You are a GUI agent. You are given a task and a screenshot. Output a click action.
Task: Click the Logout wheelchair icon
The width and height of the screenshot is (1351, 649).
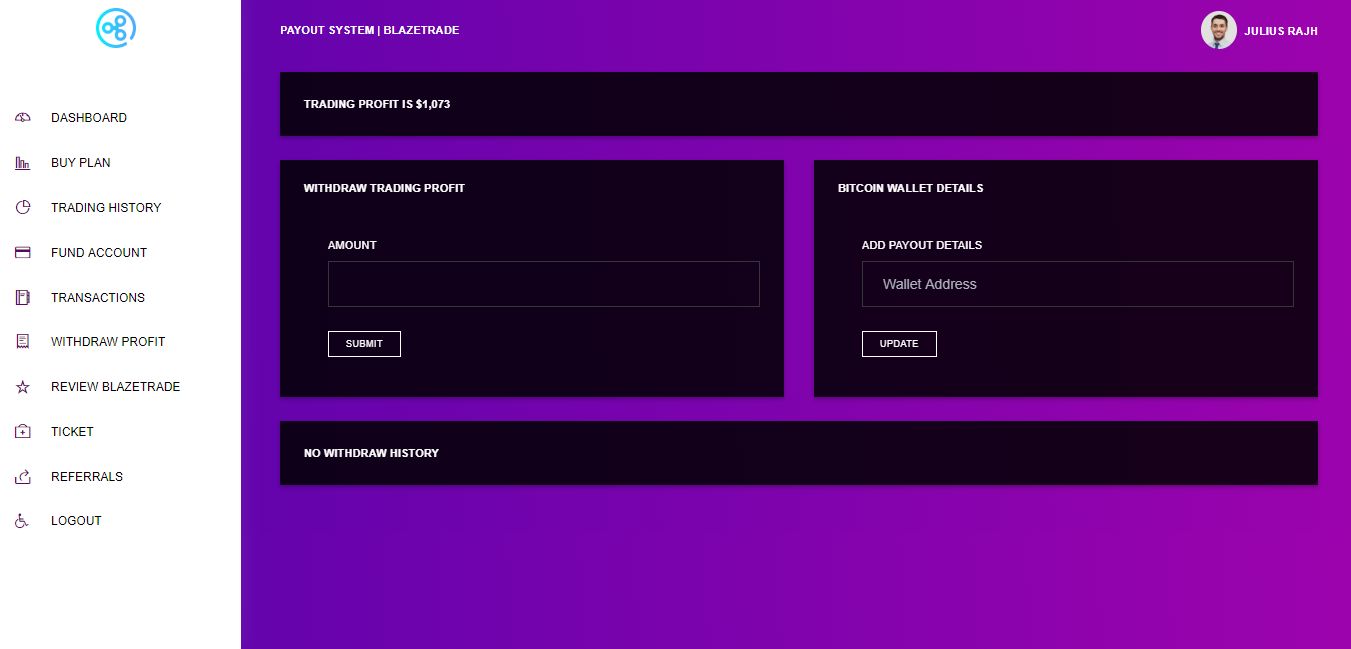(x=23, y=521)
